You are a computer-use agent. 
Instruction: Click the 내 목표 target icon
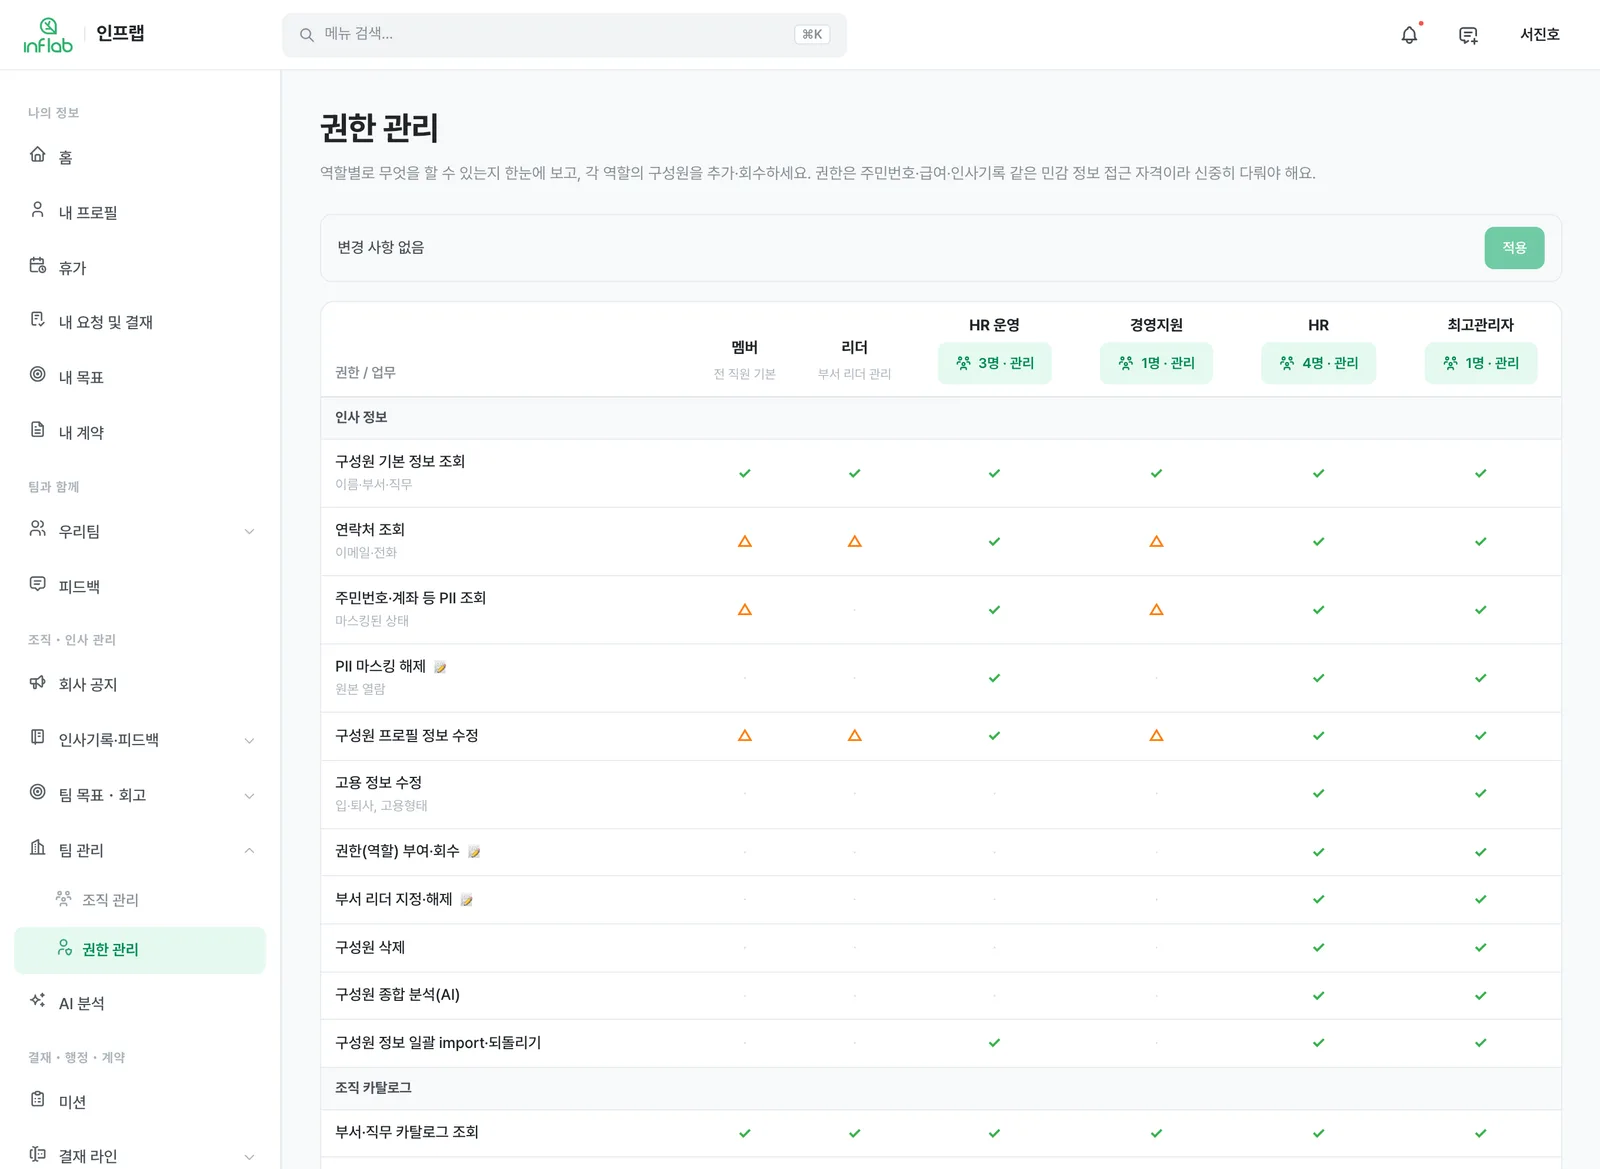pos(38,375)
